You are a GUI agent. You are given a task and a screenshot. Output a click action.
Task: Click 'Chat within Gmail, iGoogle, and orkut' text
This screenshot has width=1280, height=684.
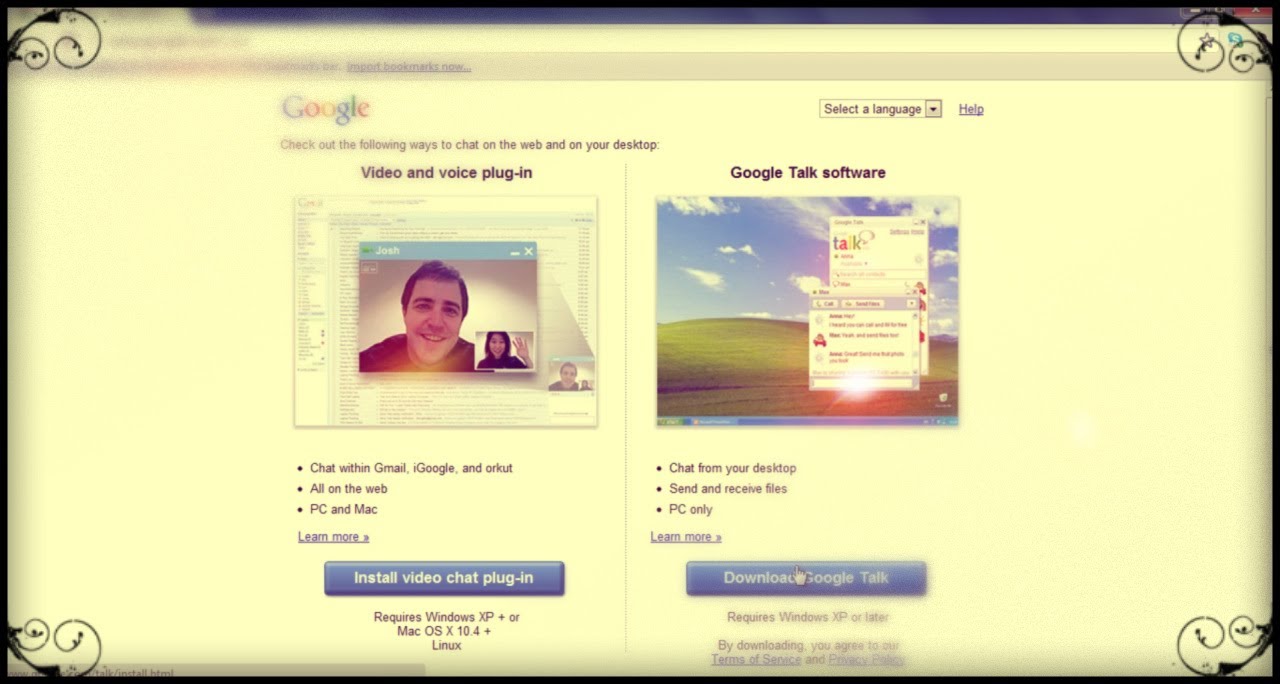tap(411, 468)
